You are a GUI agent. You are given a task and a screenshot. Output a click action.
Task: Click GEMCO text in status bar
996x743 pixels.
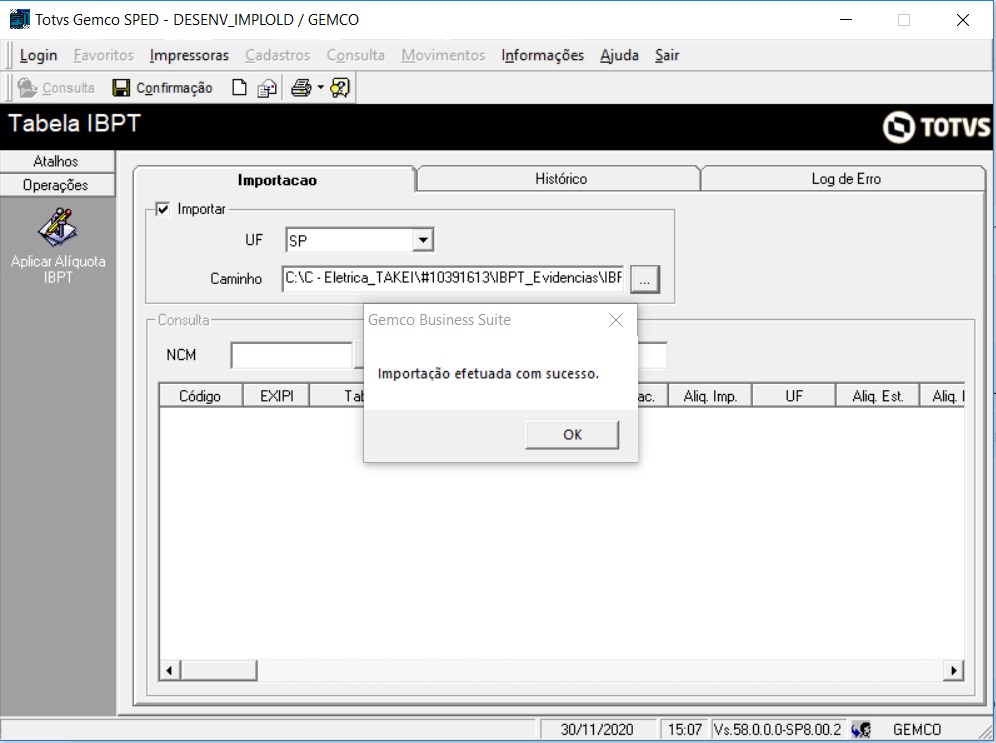[x=917, y=730]
